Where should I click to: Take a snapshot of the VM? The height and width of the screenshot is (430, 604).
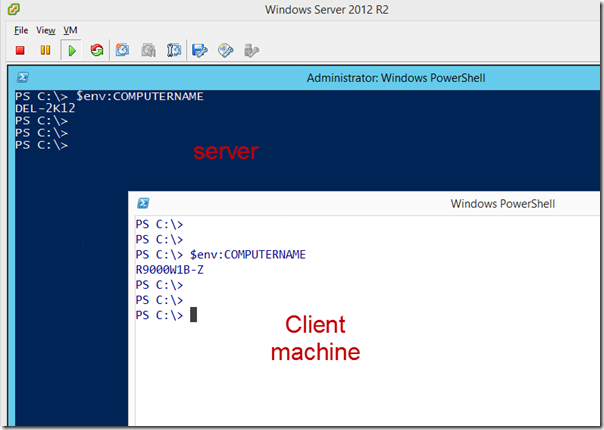pyautogui.click(x=122, y=50)
